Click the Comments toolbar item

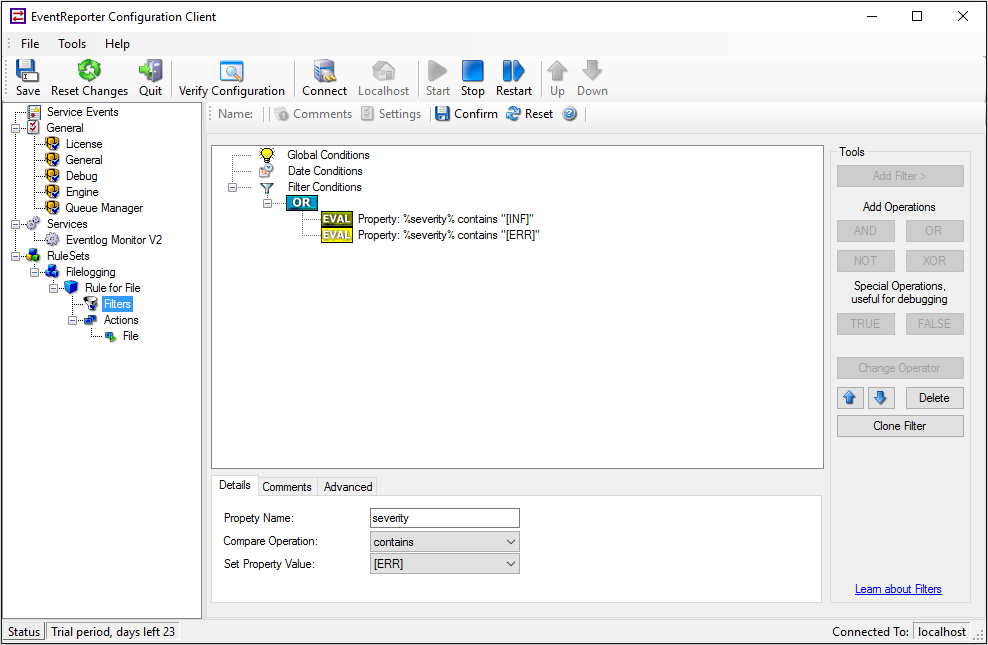[314, 113]
